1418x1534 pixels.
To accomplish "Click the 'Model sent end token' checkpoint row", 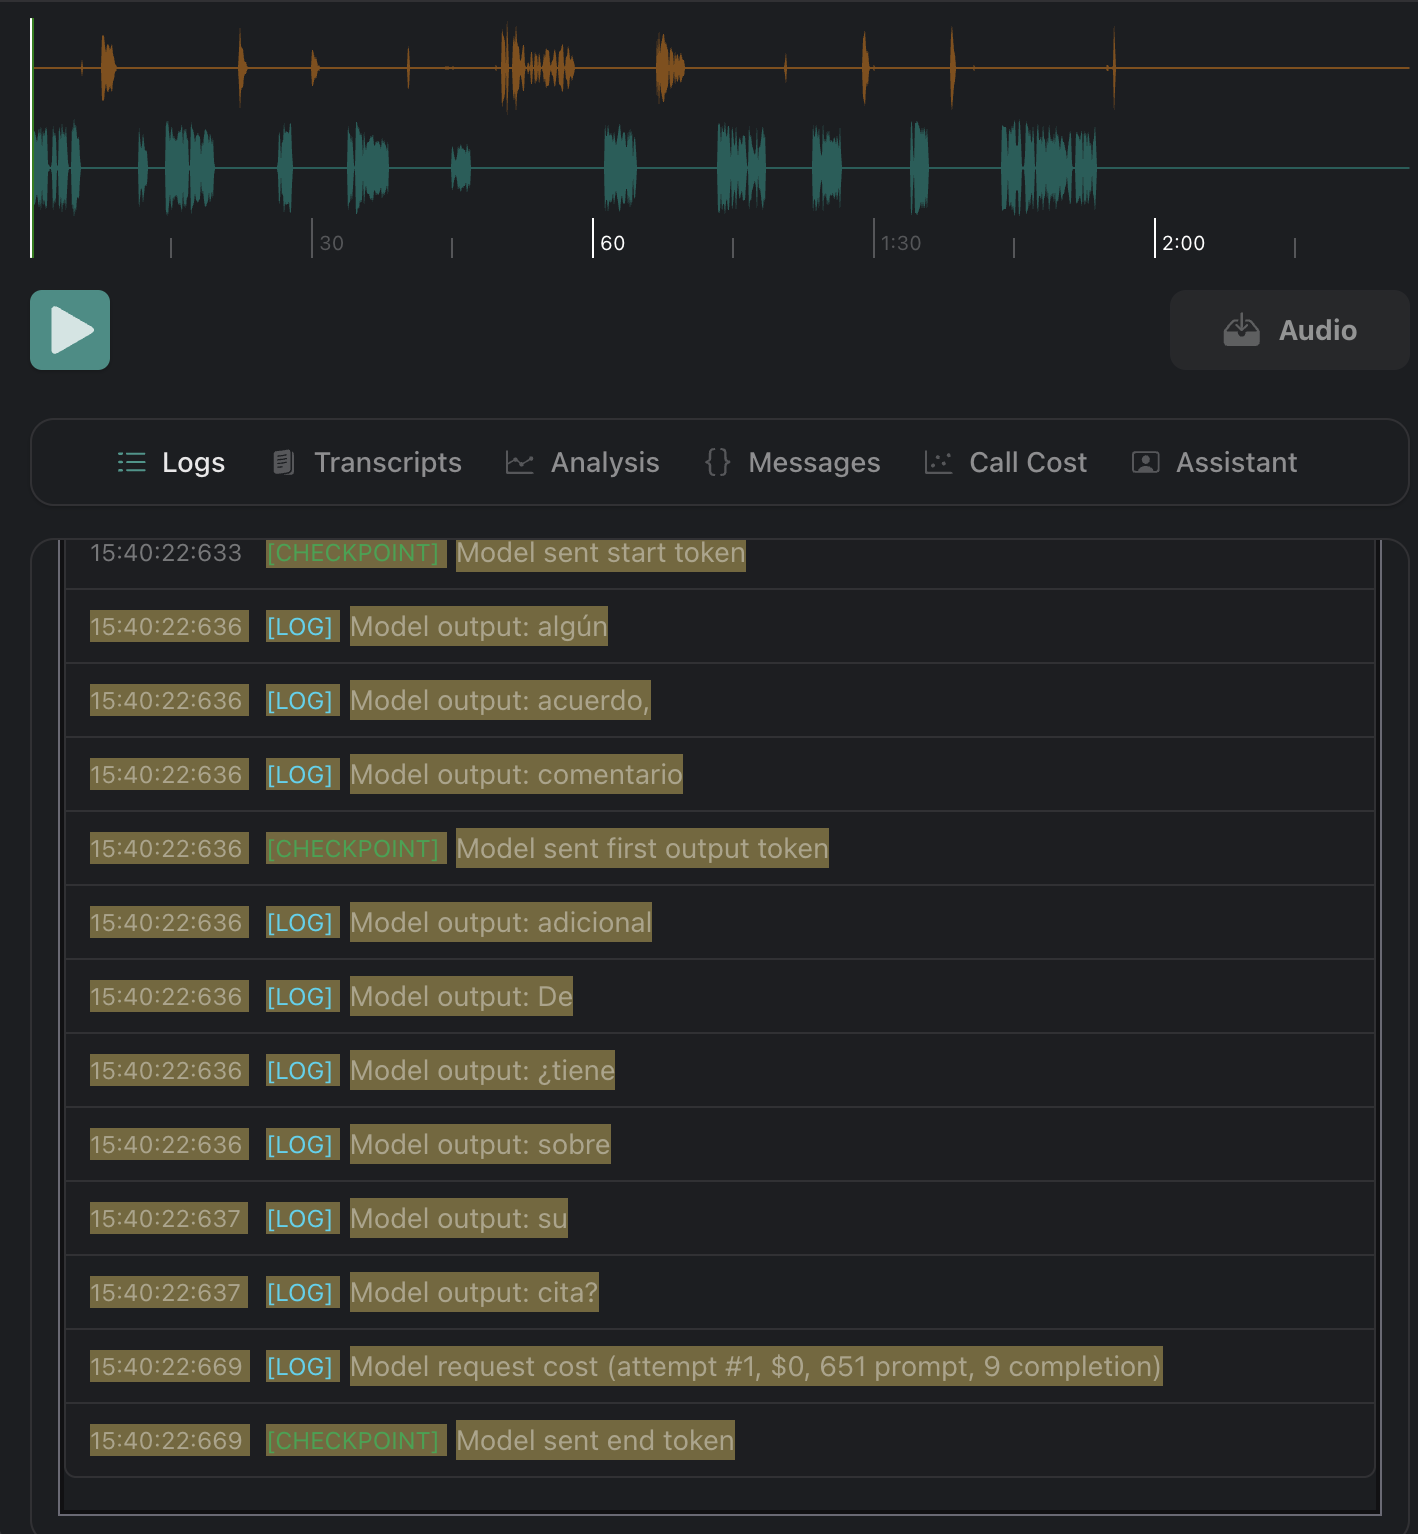I will click(595, 1440).
